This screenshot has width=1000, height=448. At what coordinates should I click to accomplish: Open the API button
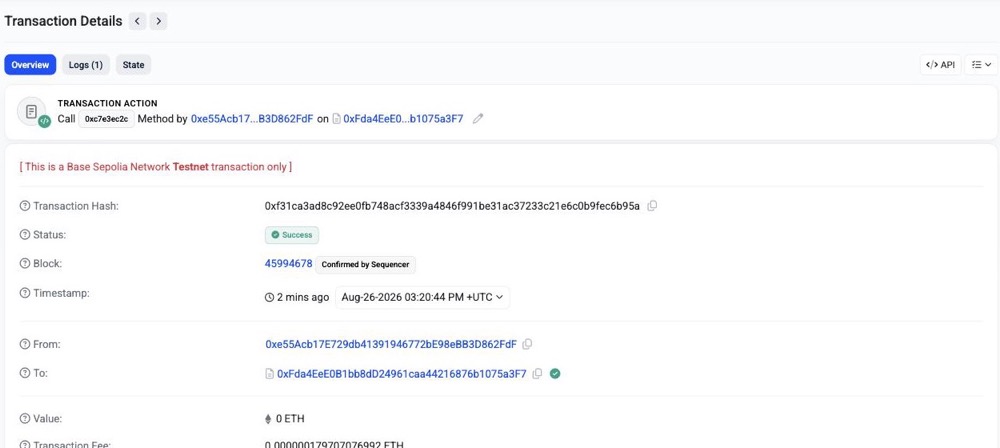coord(940,64)
